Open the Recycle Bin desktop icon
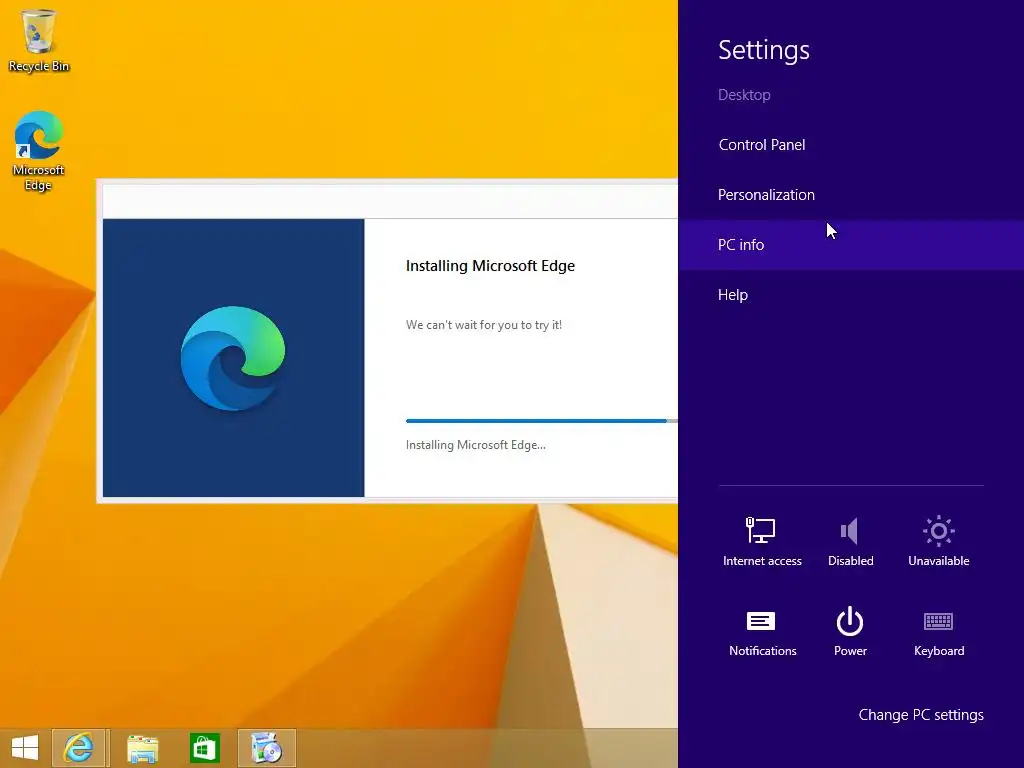The width and height of the screenshot is (1024, 768). (39, 40)
